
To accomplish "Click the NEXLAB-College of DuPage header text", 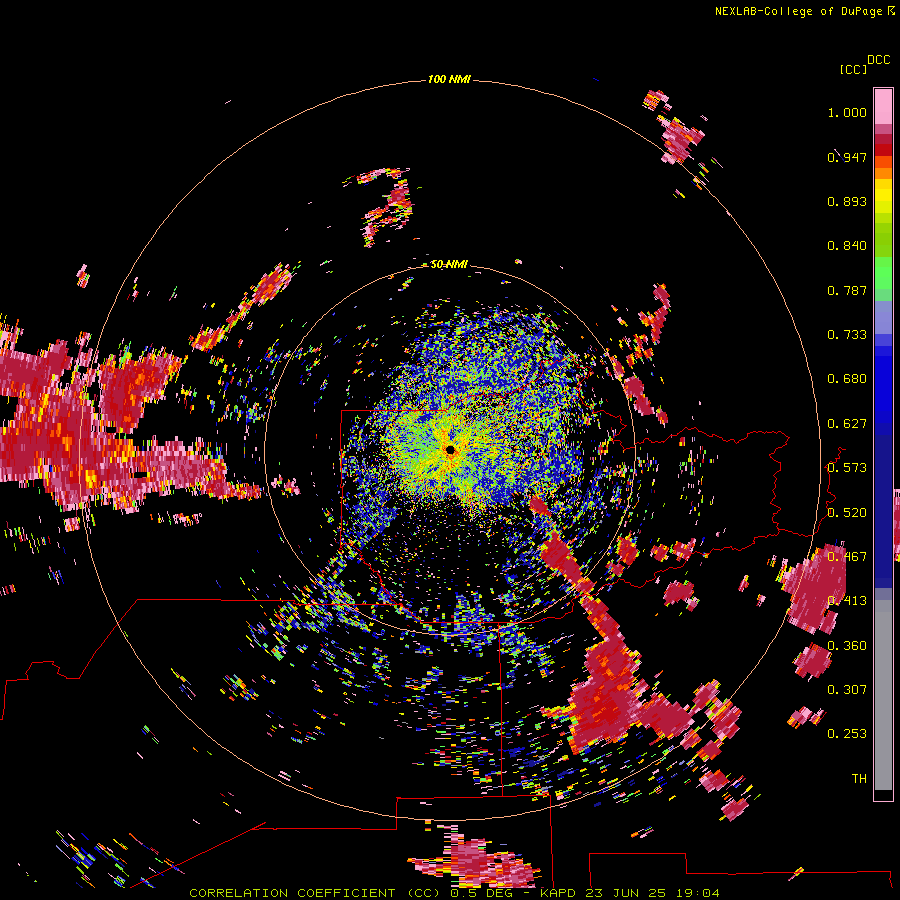I will coord(798,11).
